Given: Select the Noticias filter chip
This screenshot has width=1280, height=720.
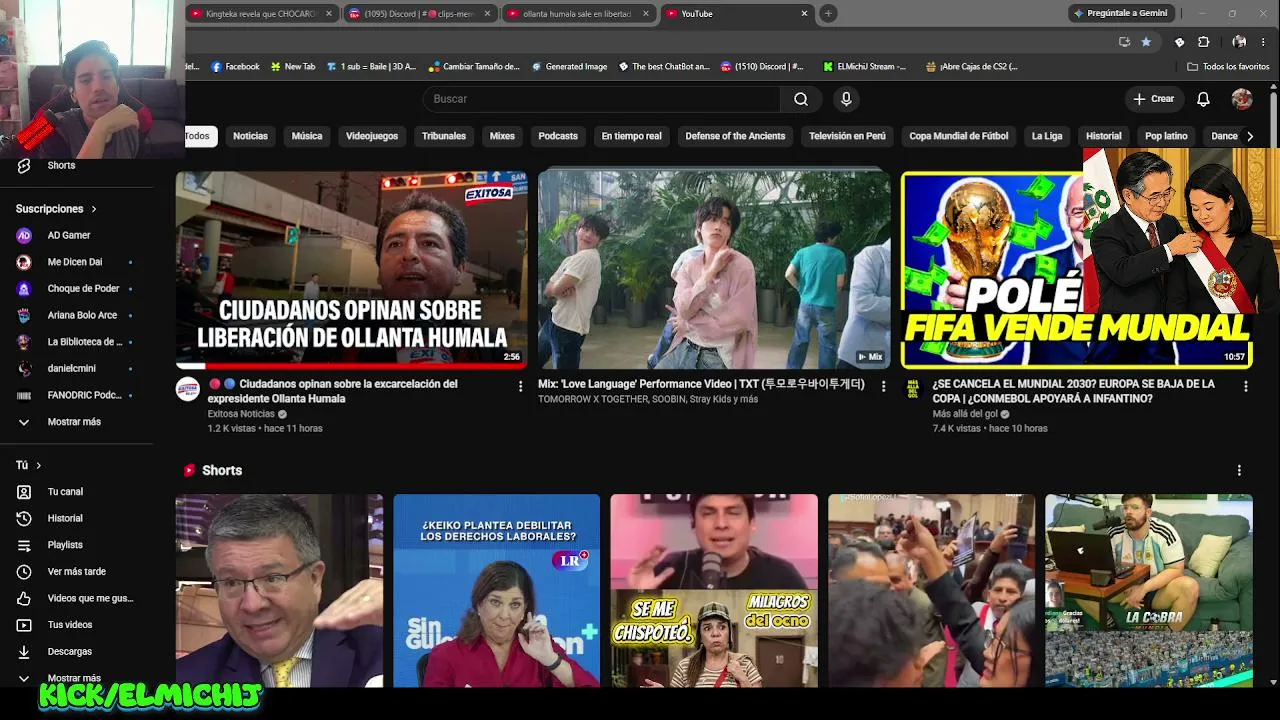Looking at the screenshot, I should pyautogui.click(x=250, y=136).
